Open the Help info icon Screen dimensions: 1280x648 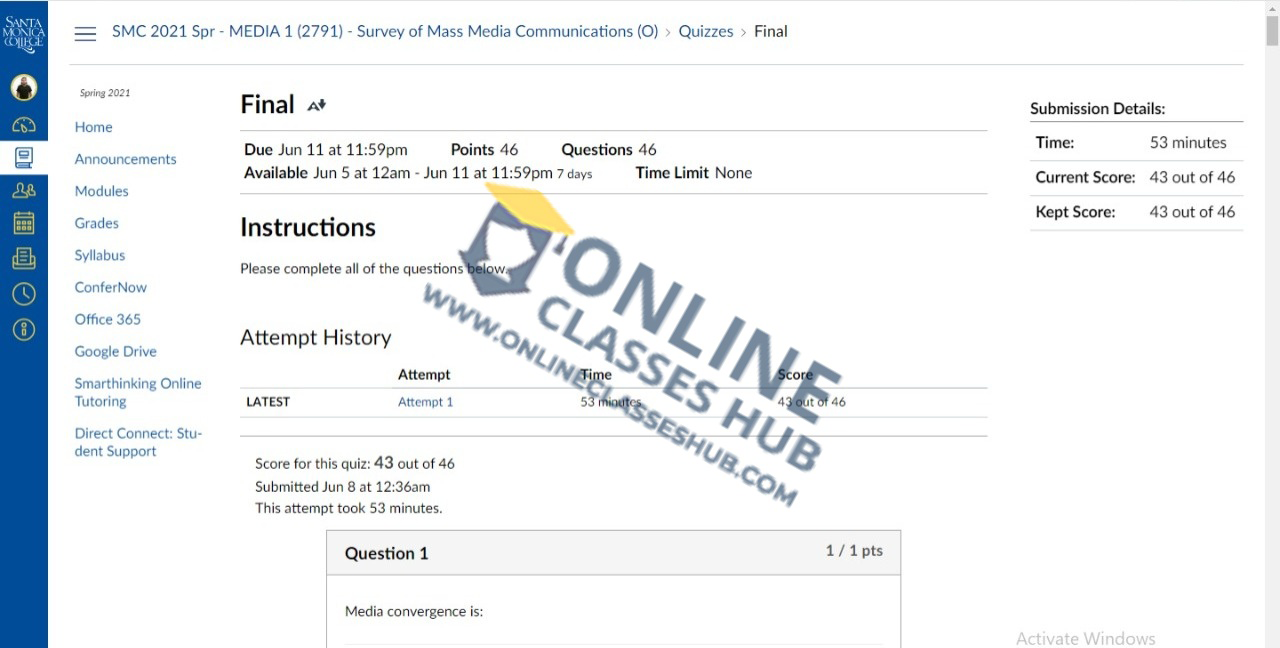pos(24,329)
